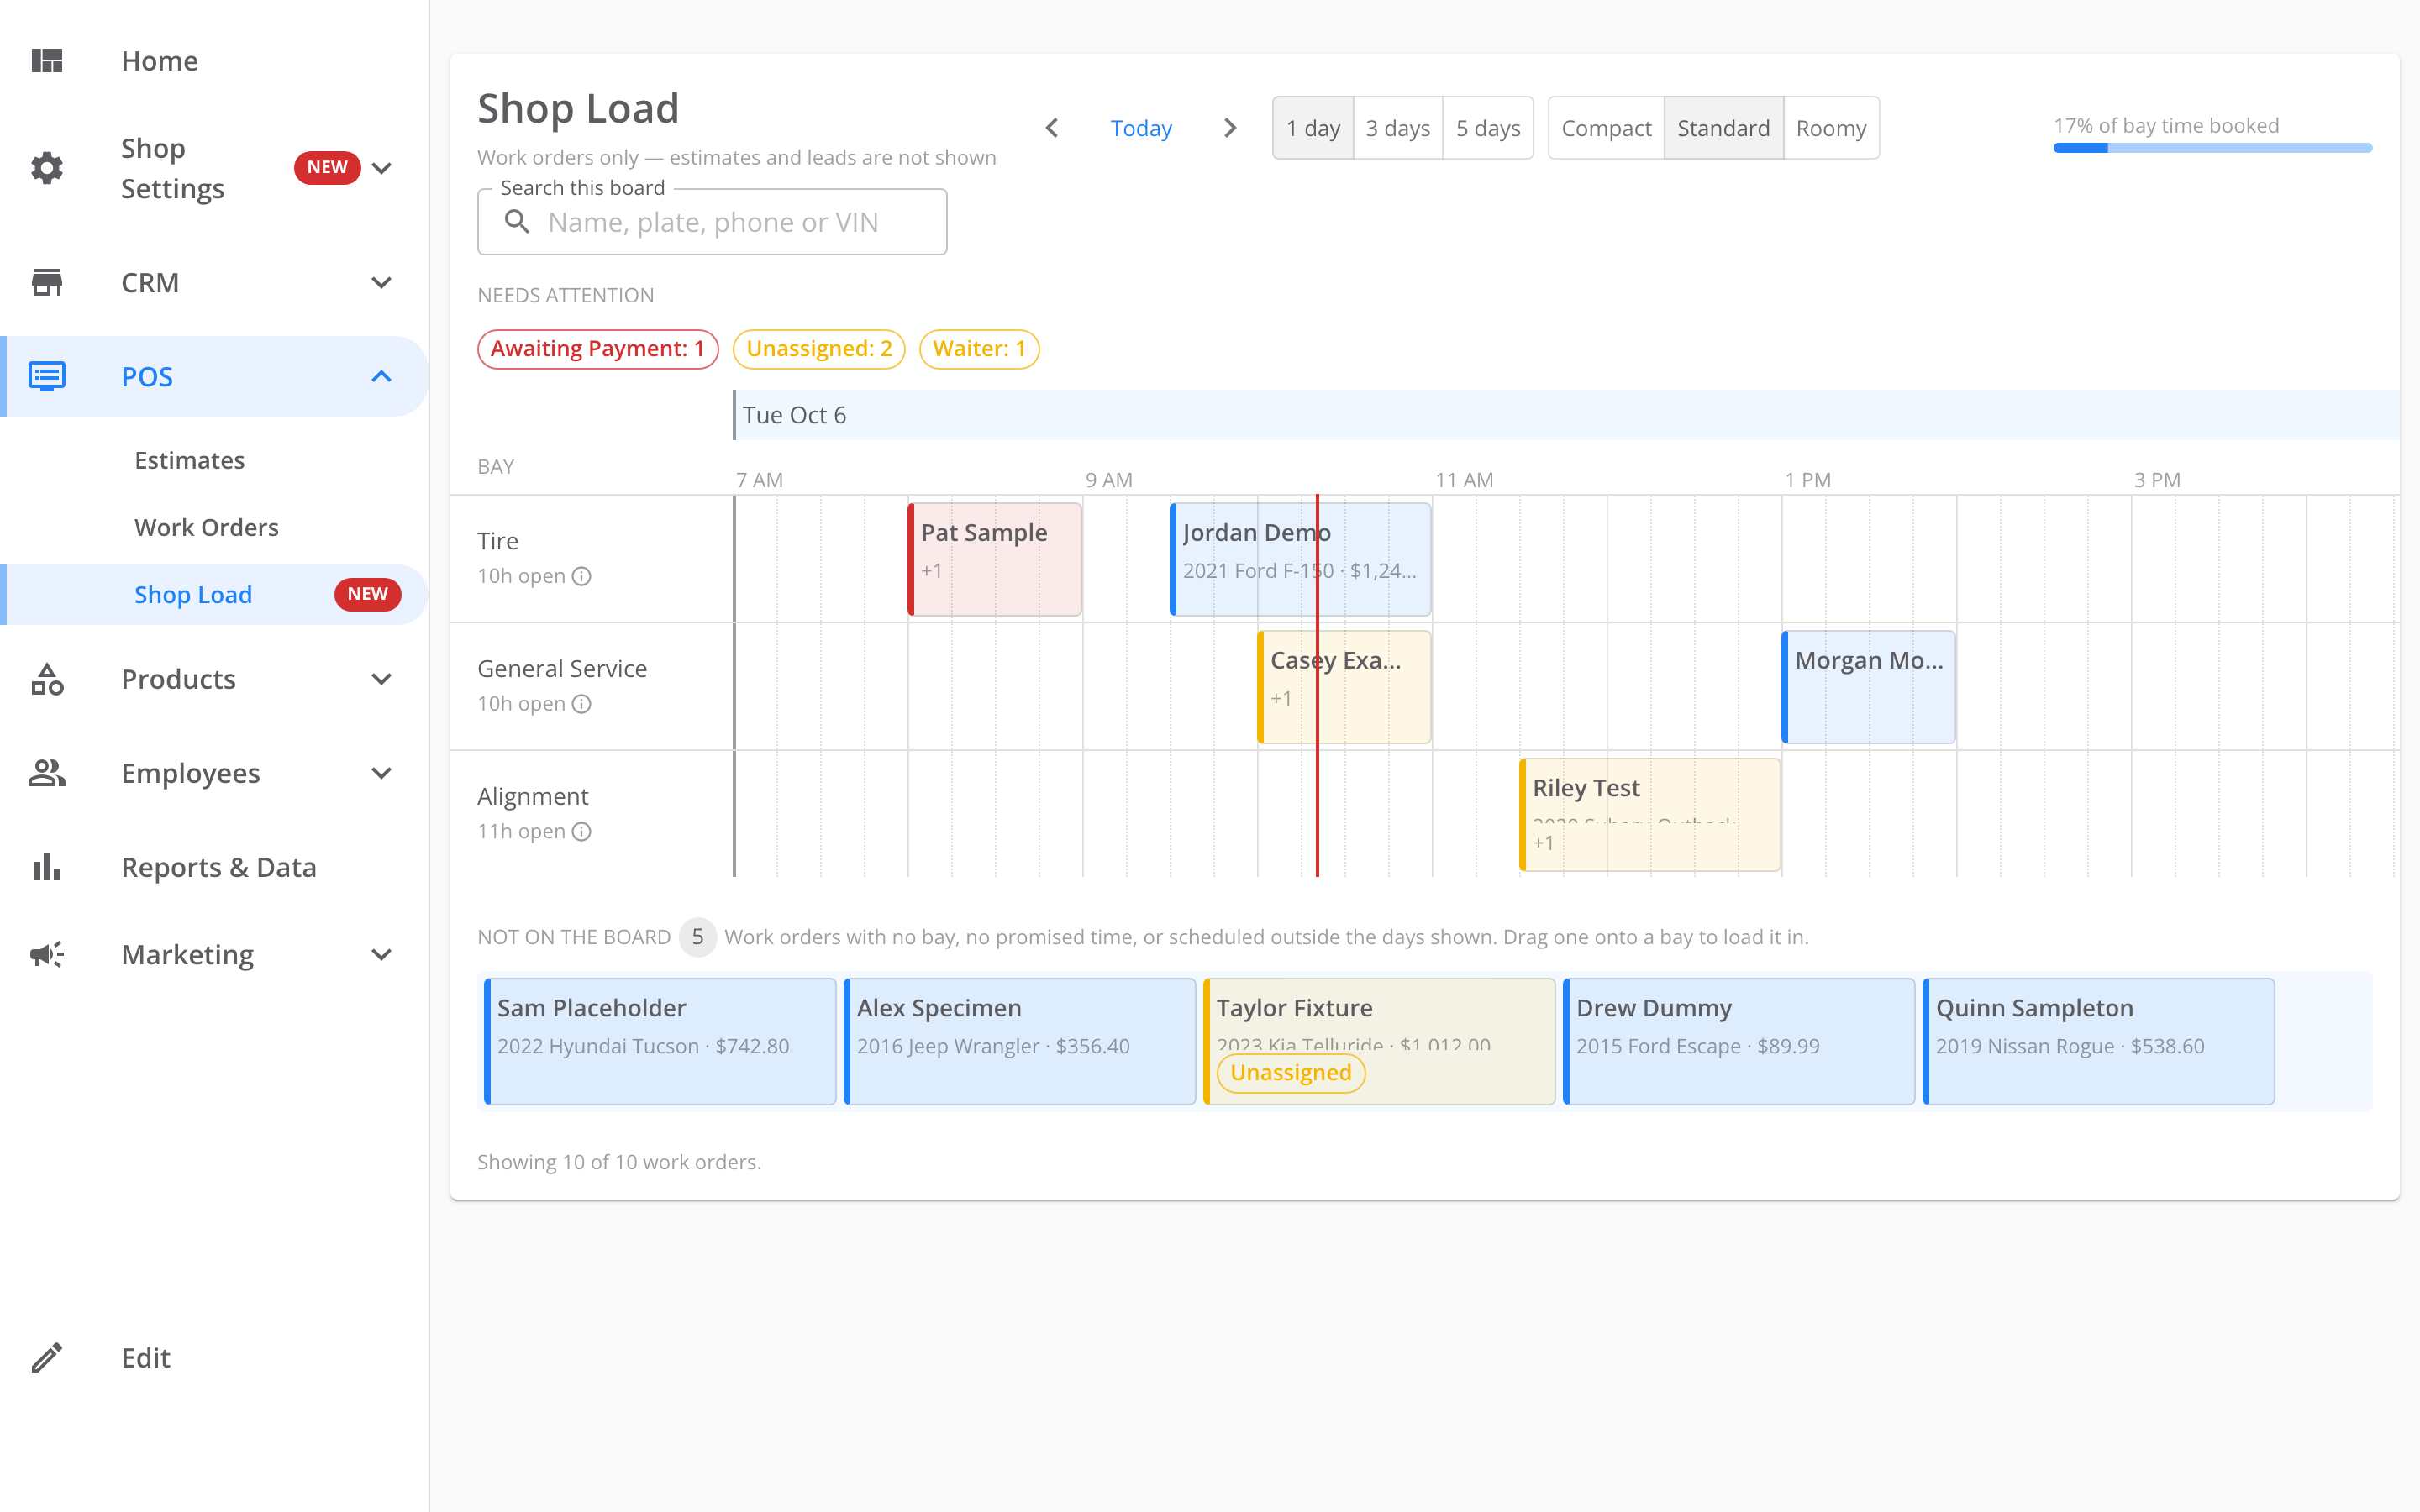Click the Edit pencil icon
The width and height of the screenshot is (2420, 1512).
47,1357
